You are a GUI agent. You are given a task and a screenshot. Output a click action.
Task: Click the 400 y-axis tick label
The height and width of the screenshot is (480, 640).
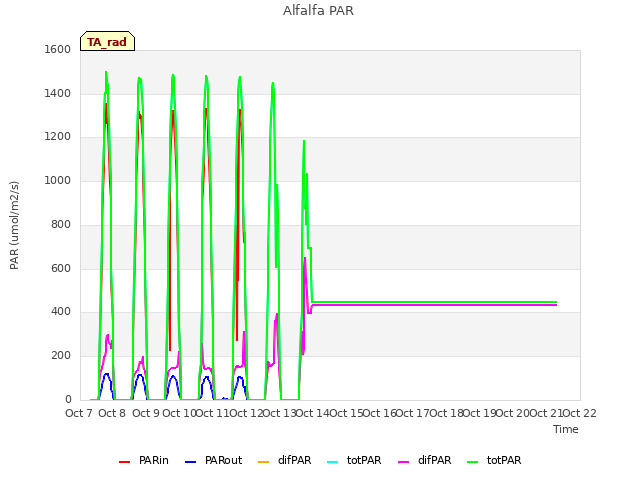pos(61,312)
